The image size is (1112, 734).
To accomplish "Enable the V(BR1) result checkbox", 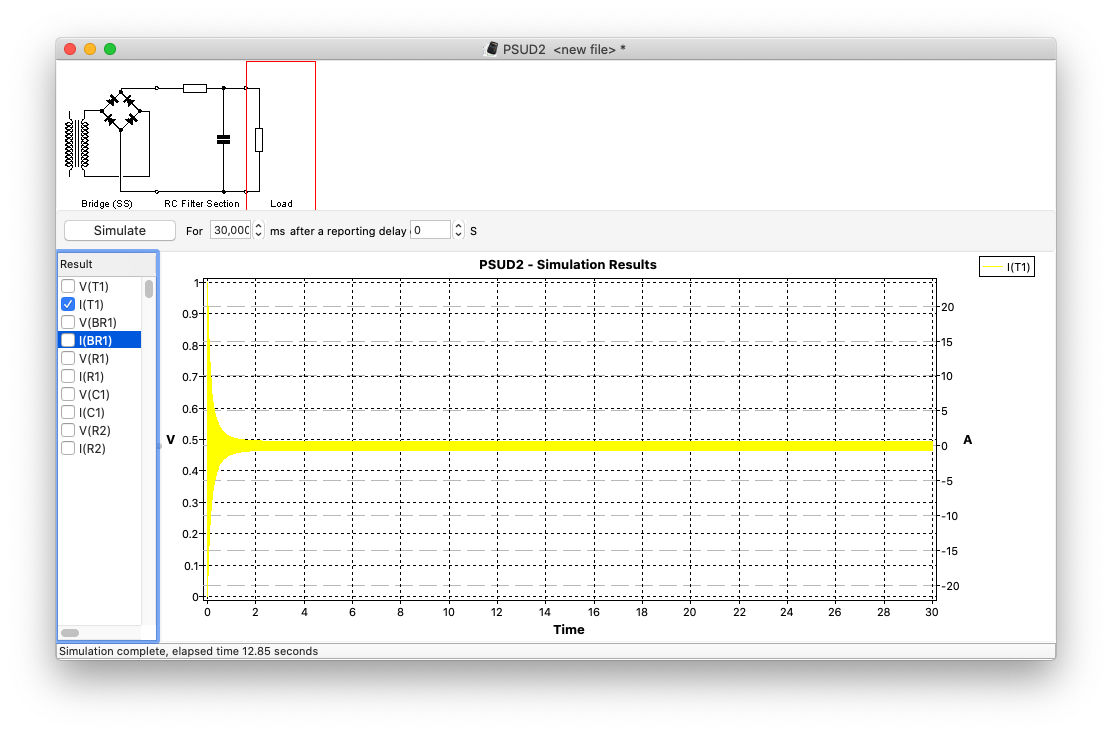I will point(68,323).
